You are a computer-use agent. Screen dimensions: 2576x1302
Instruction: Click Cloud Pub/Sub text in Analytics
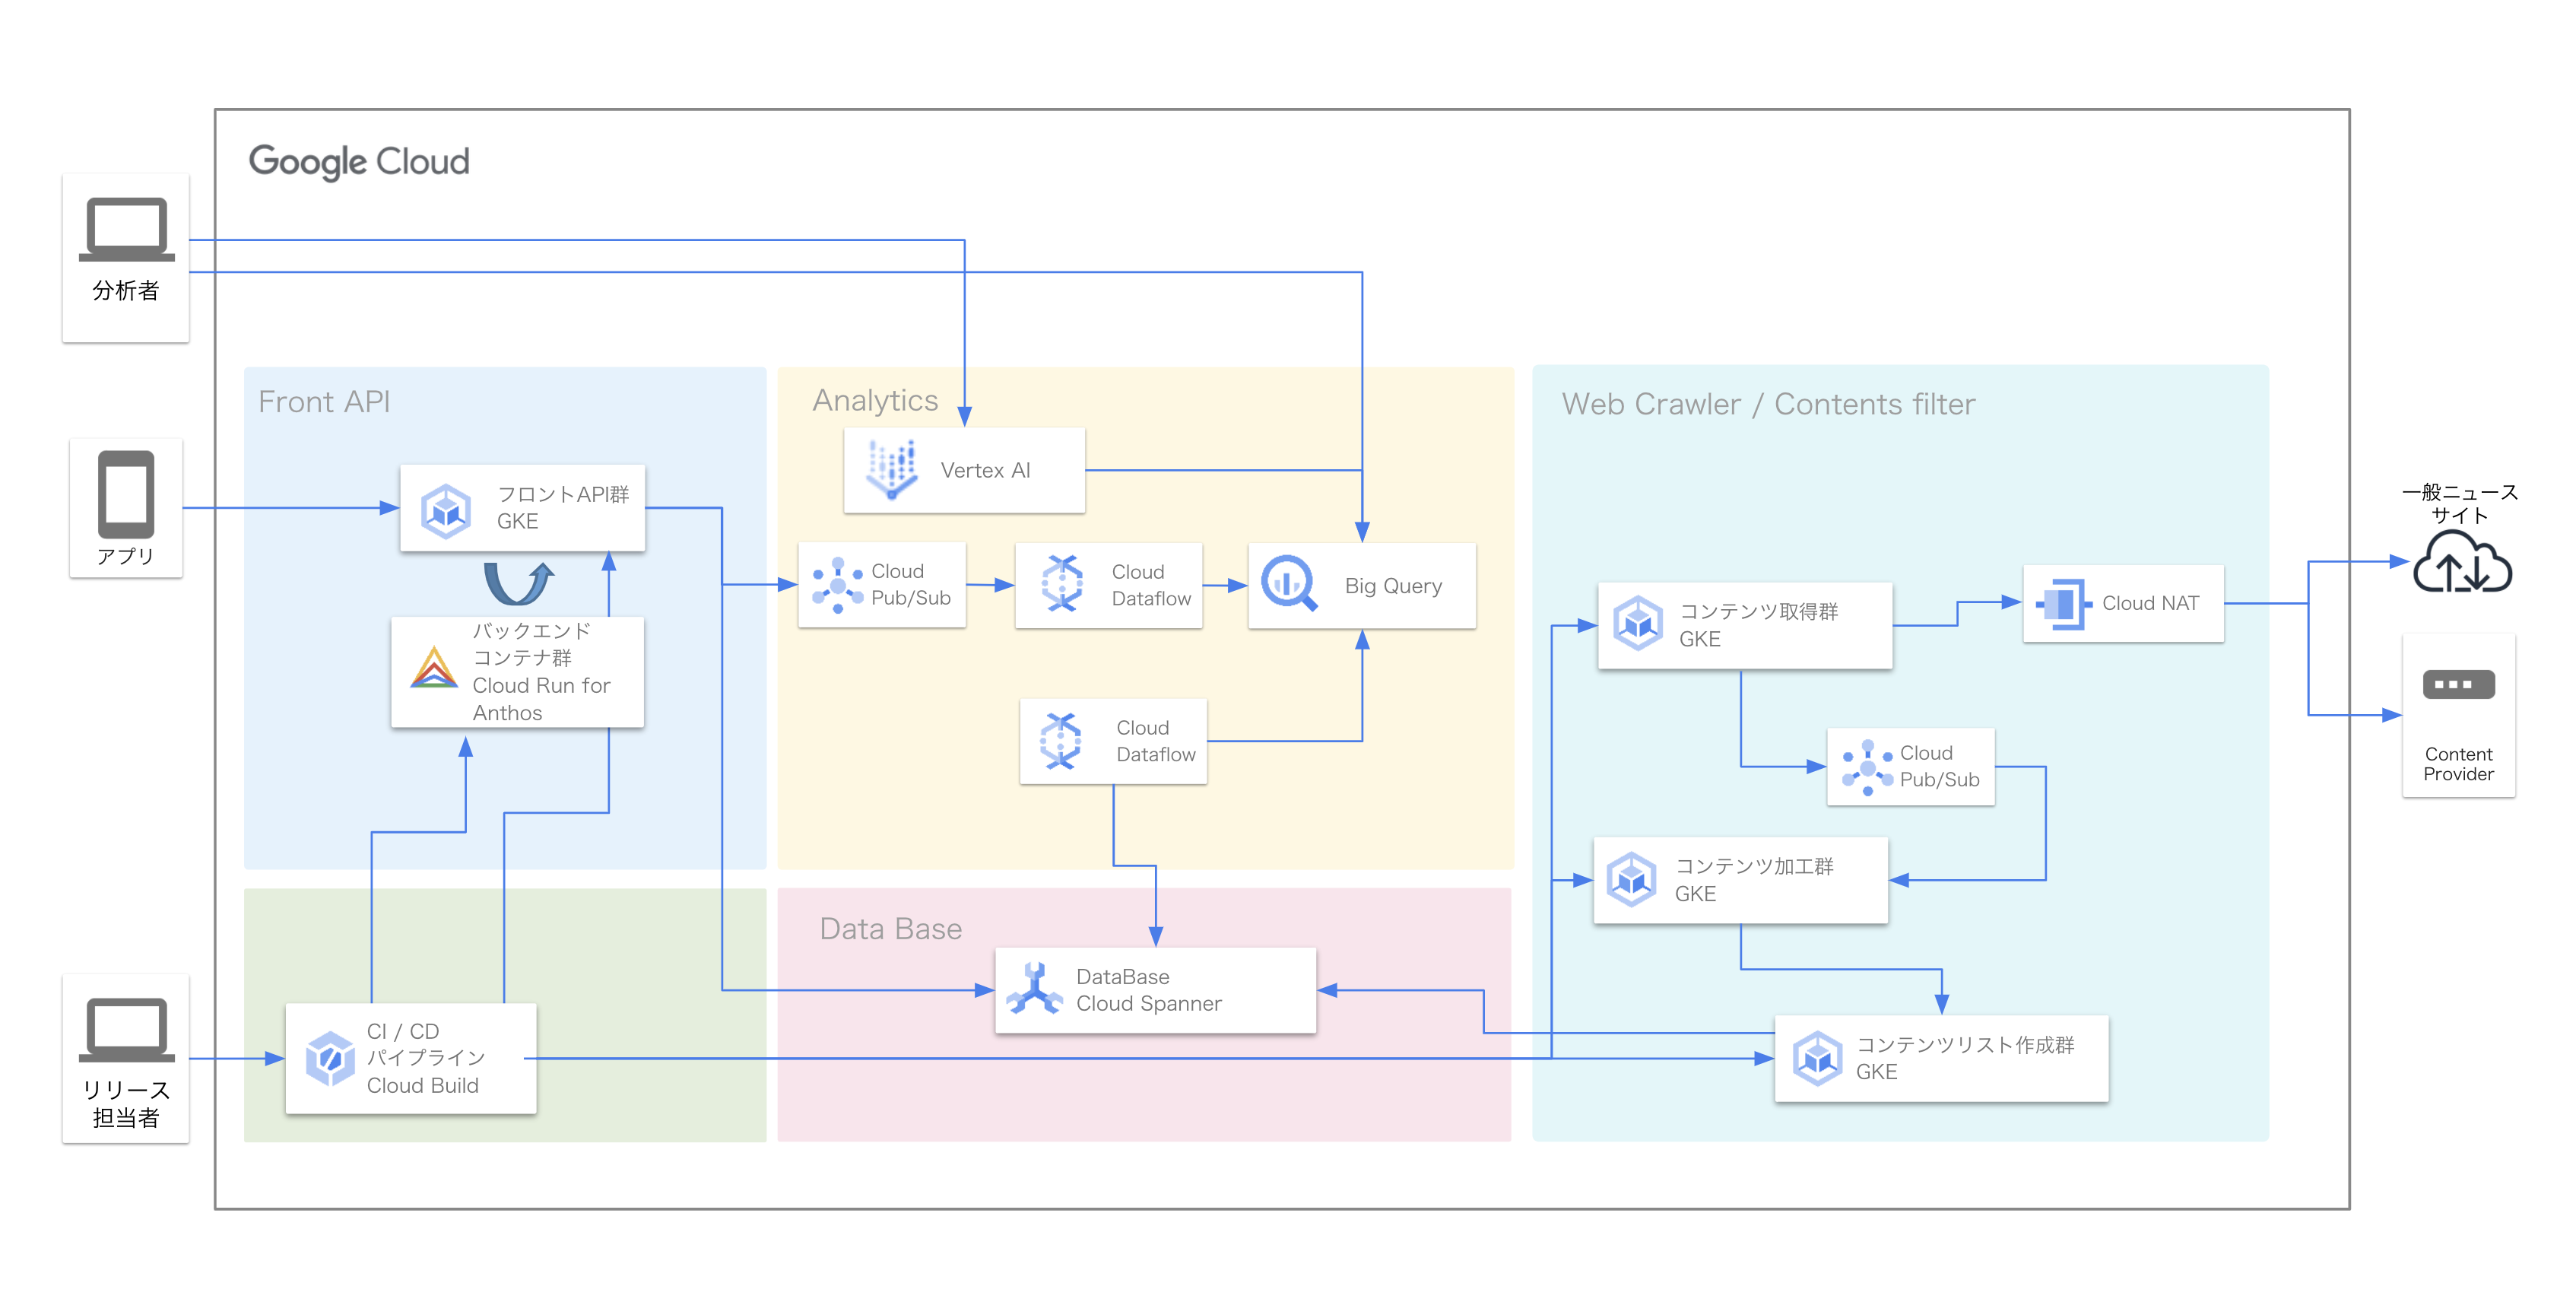pyautogui.click(x=910, y=584)
